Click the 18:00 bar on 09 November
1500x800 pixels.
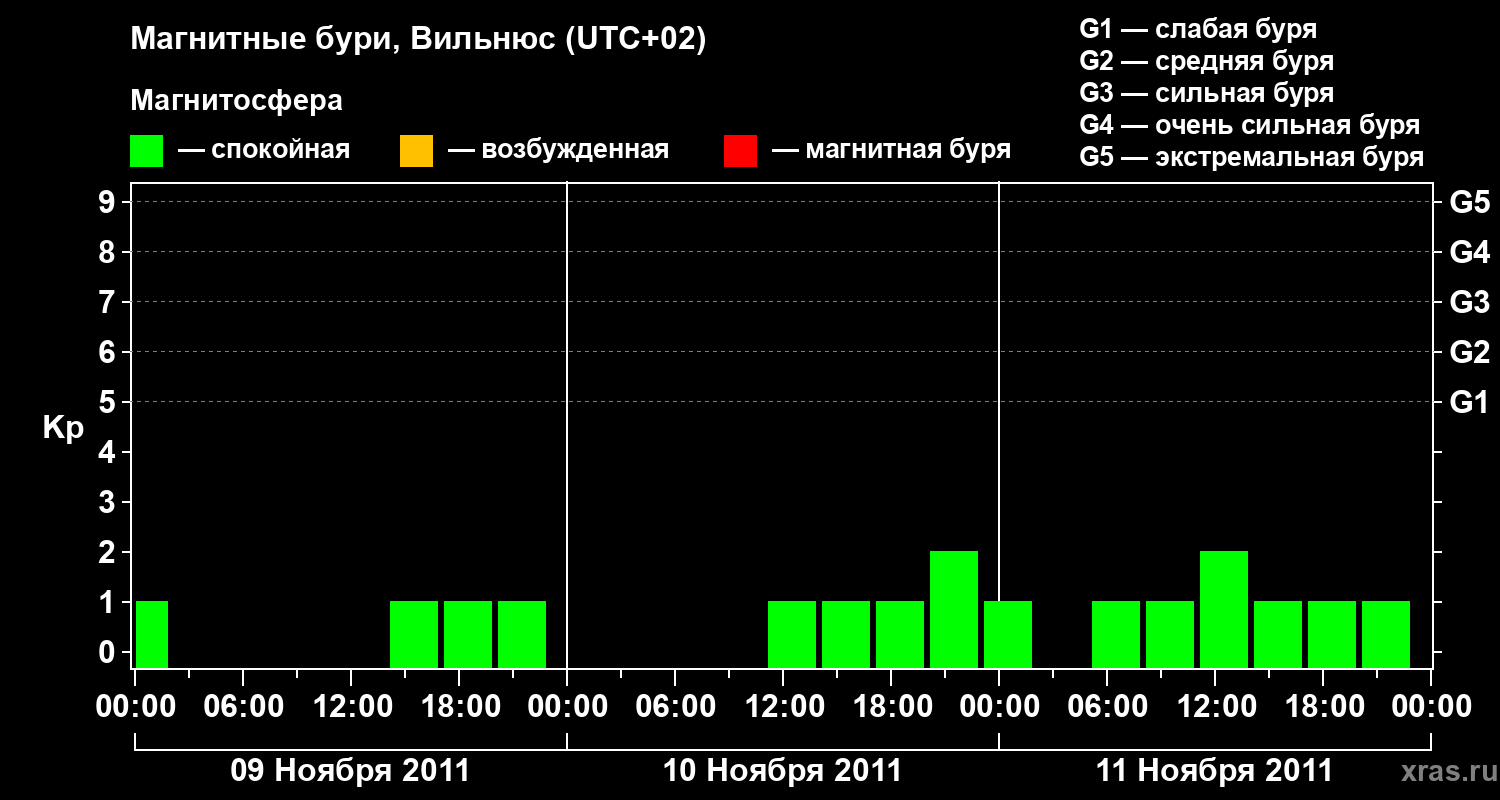click(x=468, y=634)
